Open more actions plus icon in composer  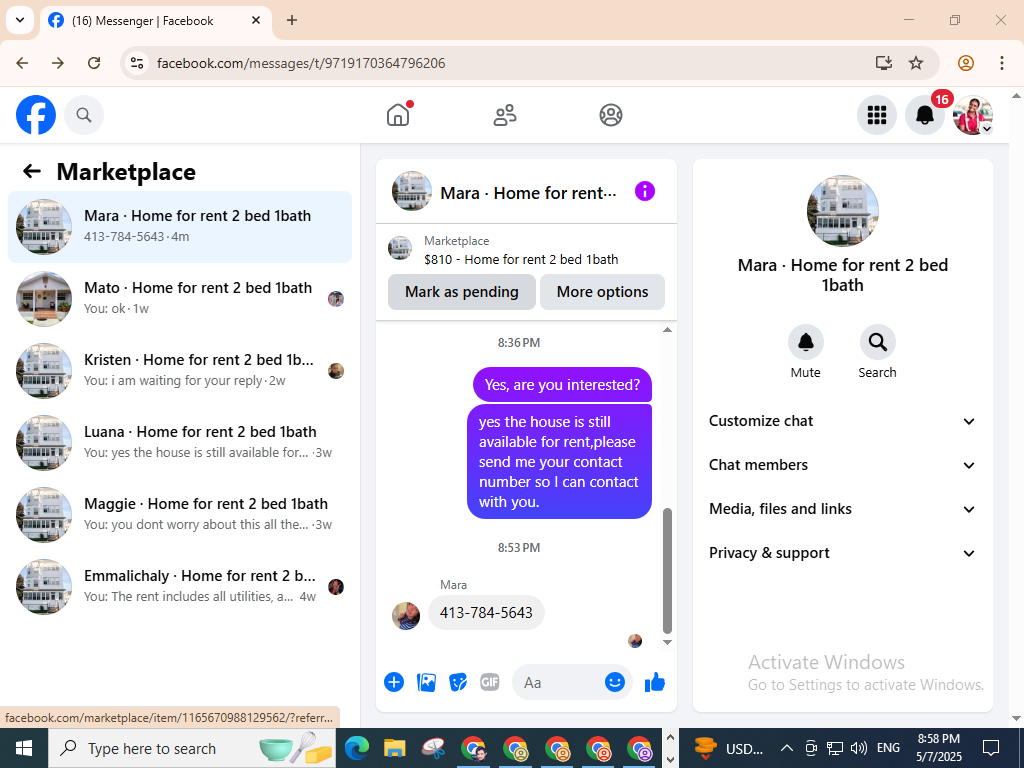(x=394, y=682)
